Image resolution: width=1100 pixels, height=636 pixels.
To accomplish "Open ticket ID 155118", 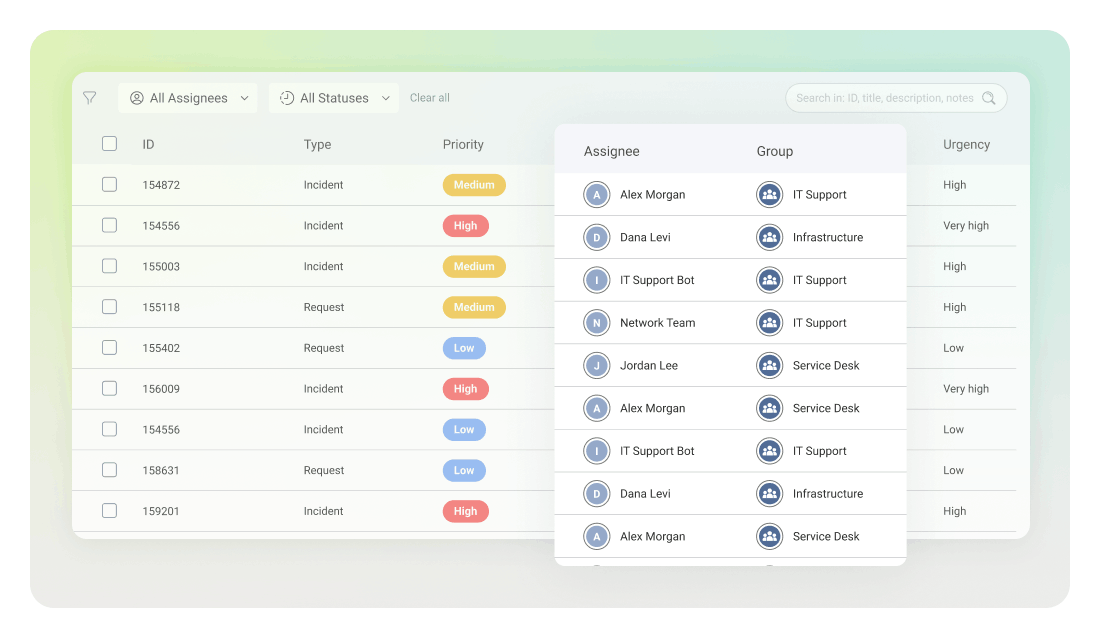I will pos(161,308).
